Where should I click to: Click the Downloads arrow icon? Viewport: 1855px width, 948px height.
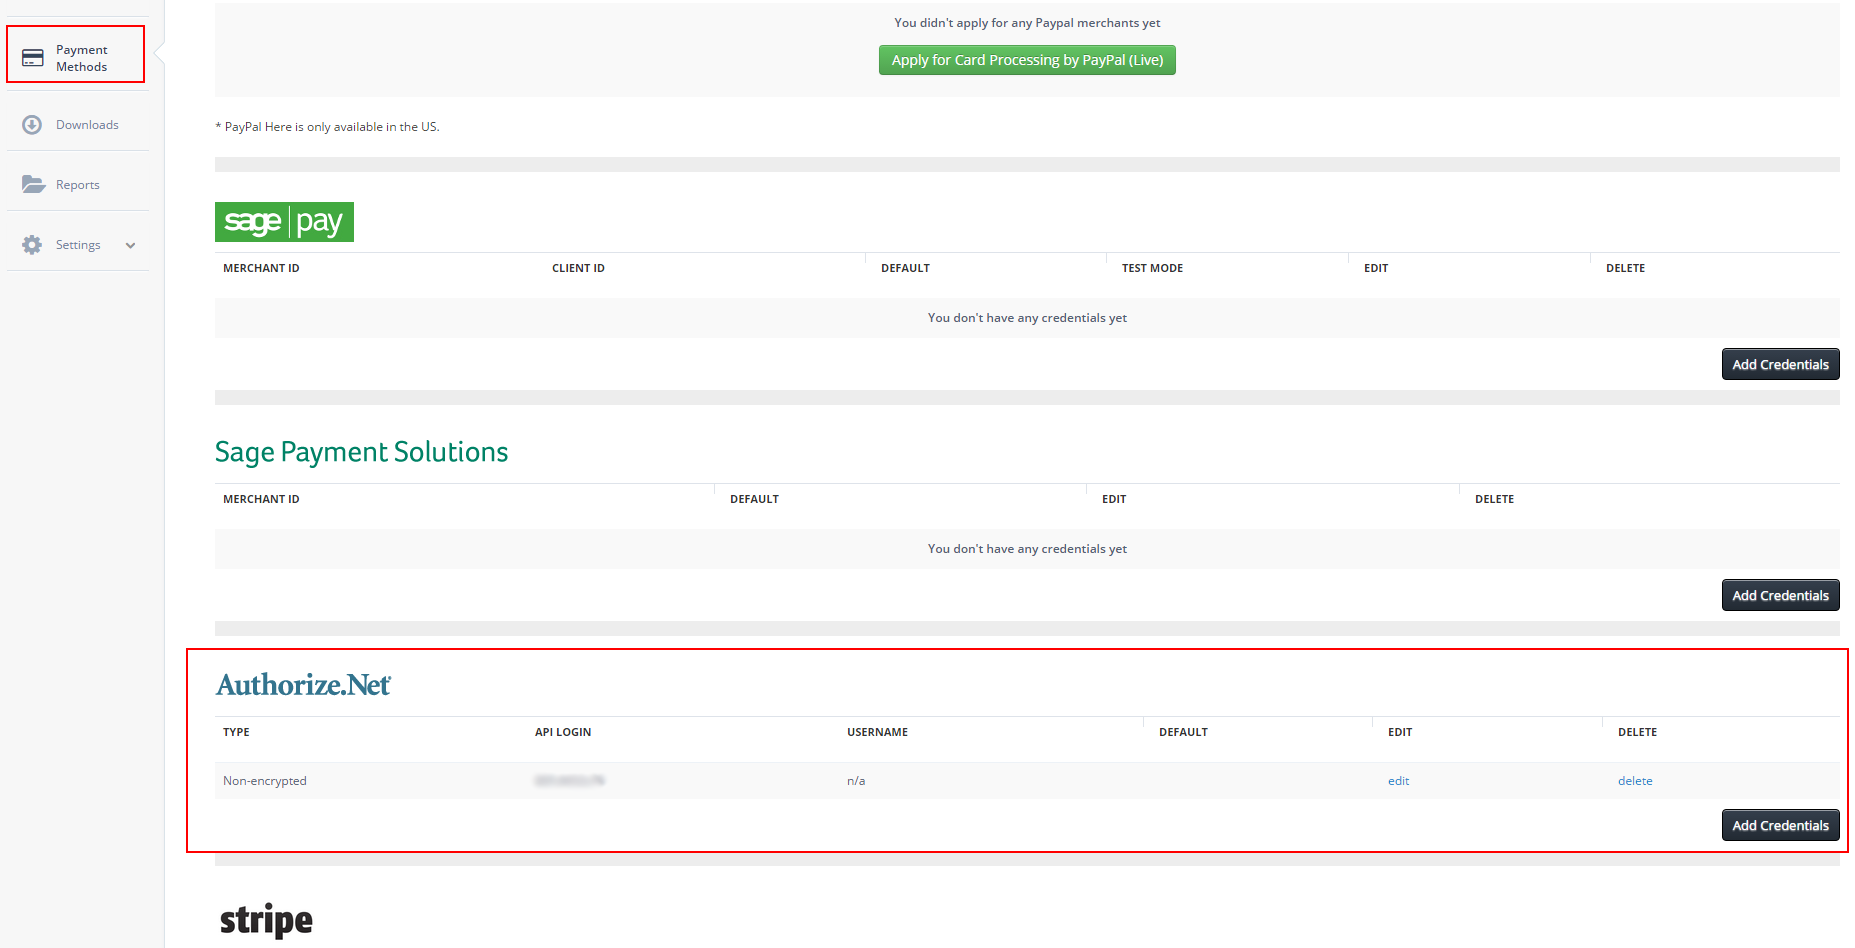point(32,125)
